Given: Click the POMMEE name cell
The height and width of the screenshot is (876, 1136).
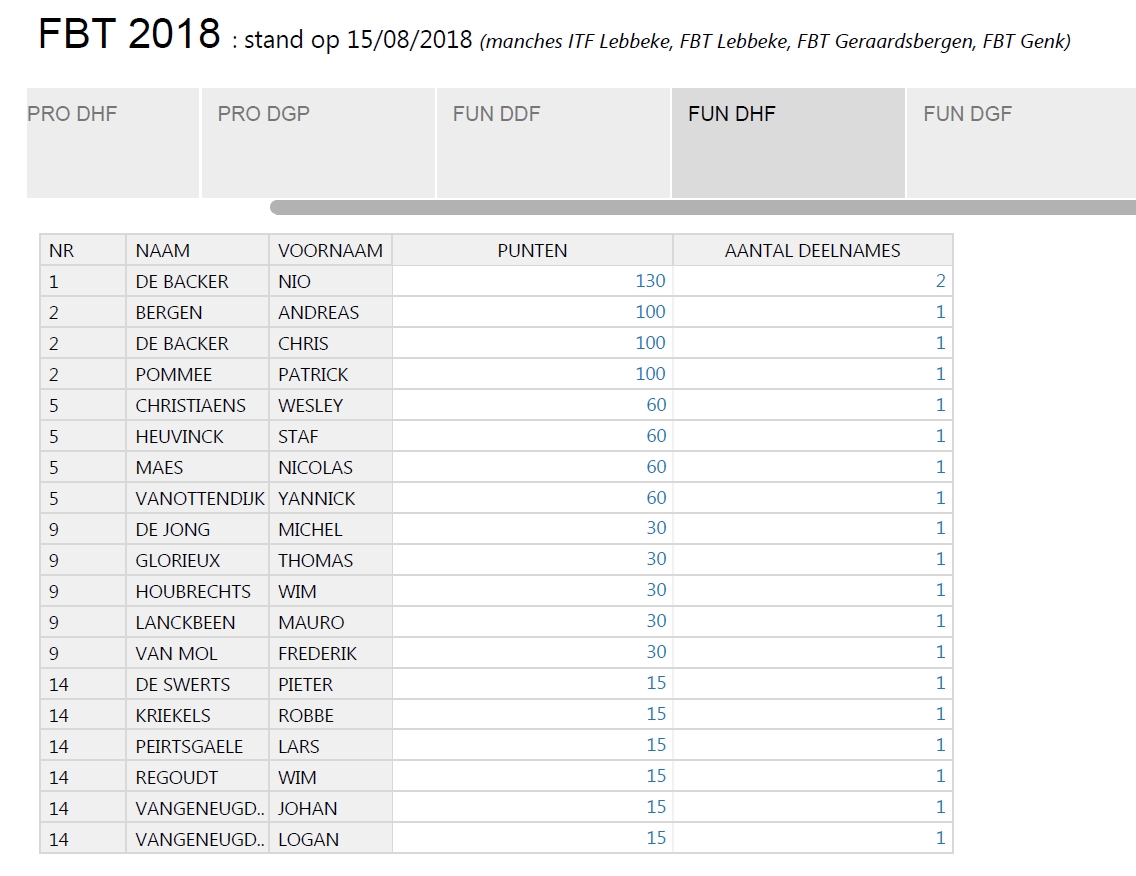Looking at the screenshot, I should pos(197,375).
